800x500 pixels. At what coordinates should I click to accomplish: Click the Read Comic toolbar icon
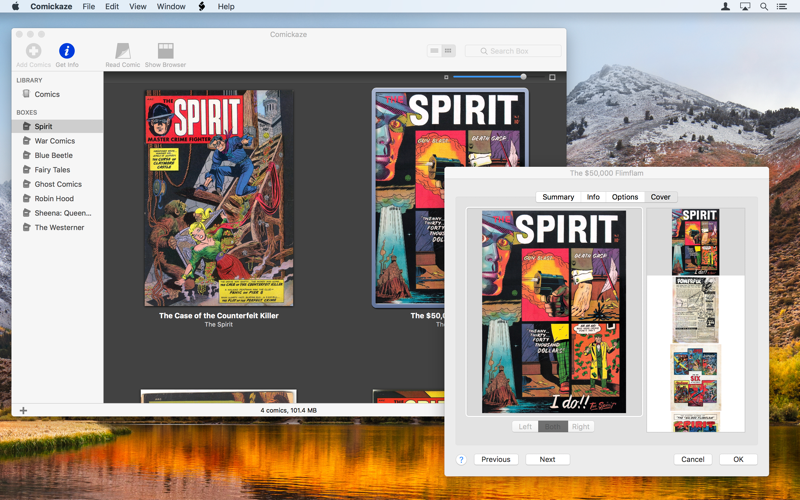pos(122,51)
